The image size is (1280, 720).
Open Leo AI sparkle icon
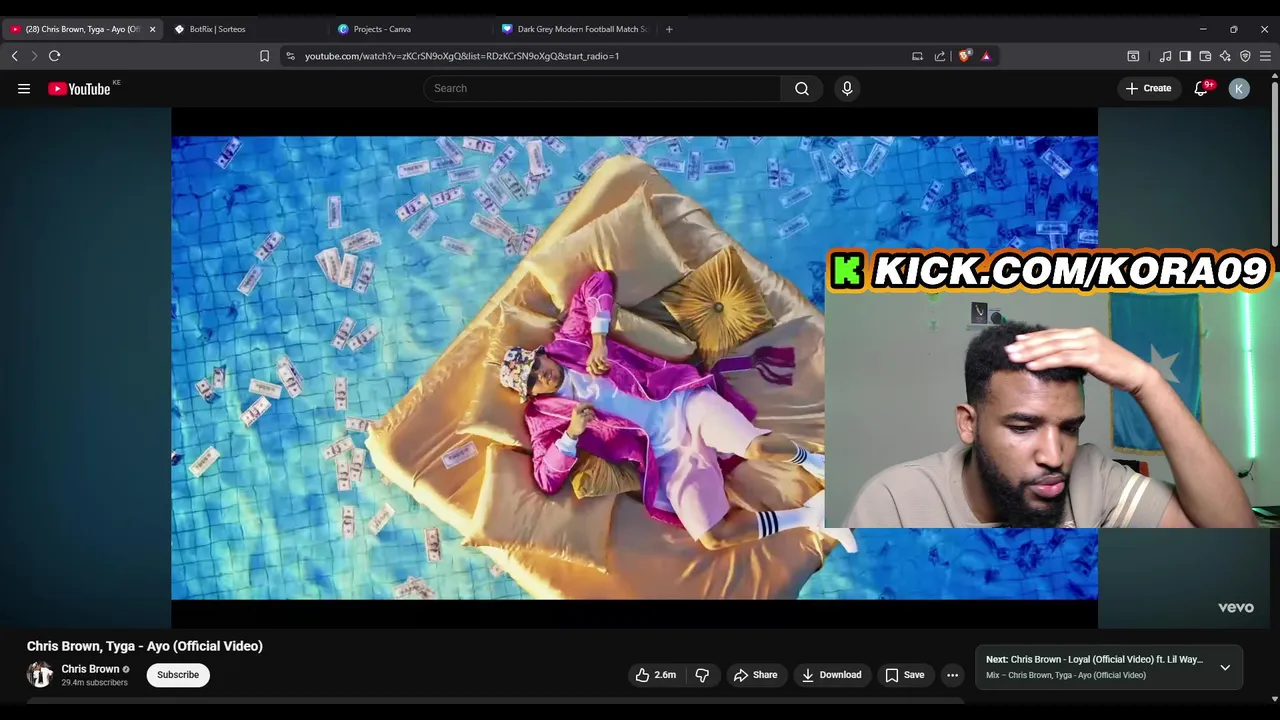coord(1226,56)
